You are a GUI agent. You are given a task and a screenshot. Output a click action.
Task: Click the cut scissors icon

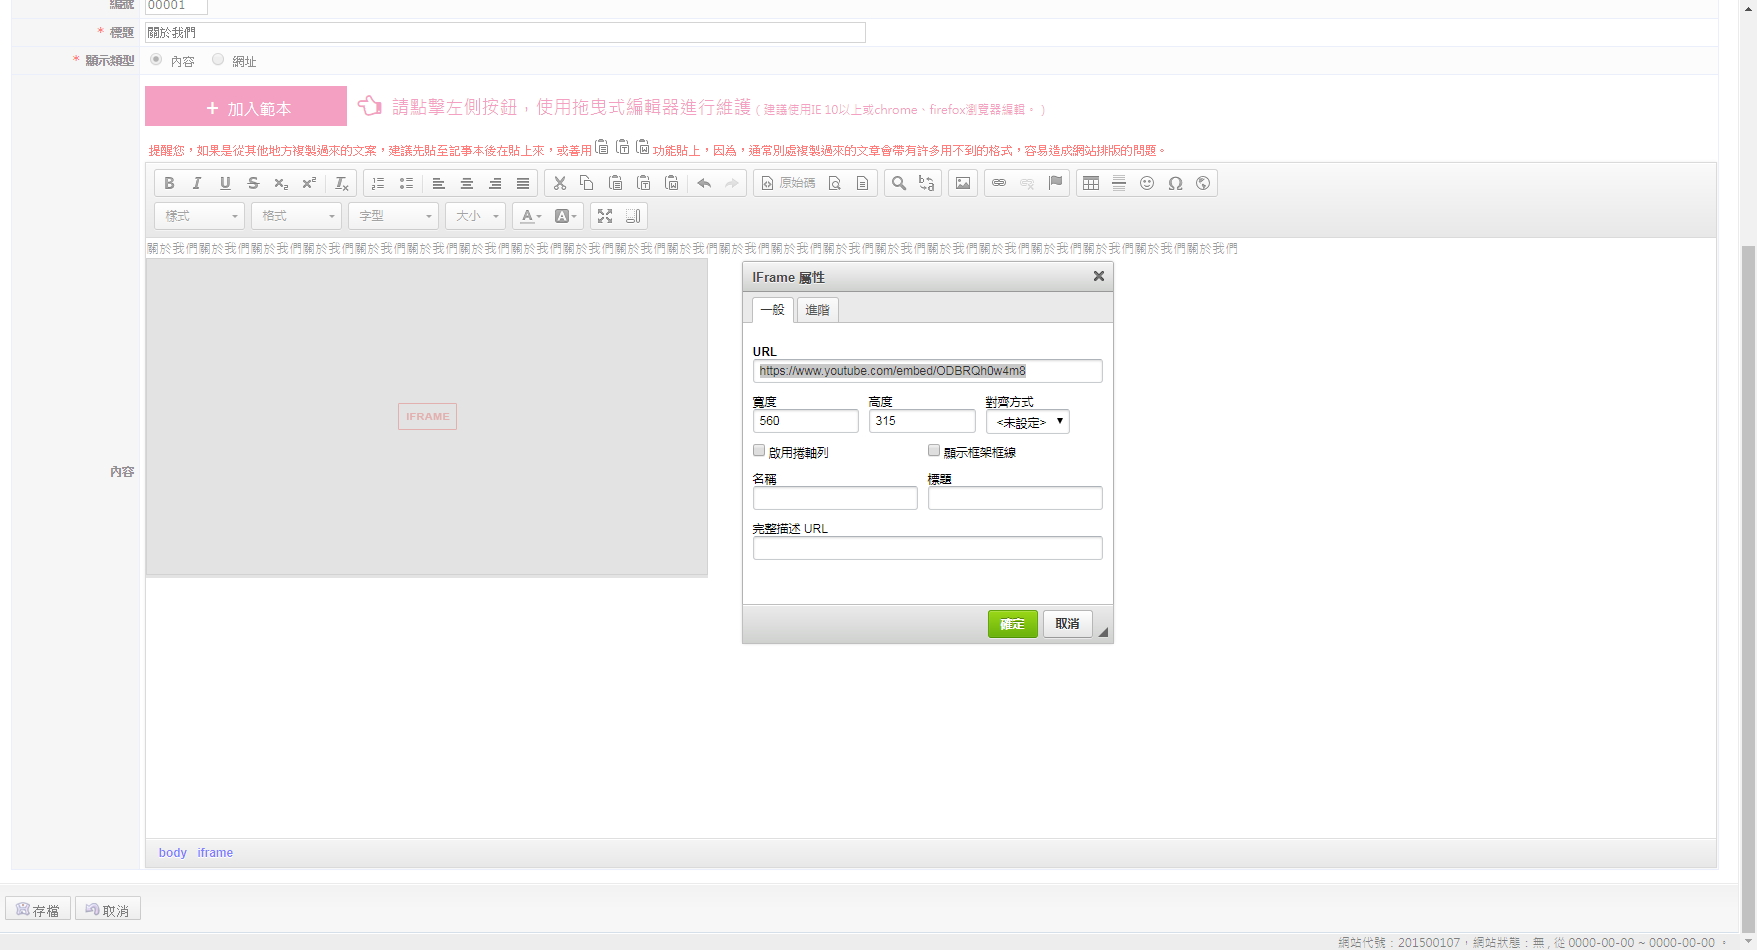pos(560,183)
